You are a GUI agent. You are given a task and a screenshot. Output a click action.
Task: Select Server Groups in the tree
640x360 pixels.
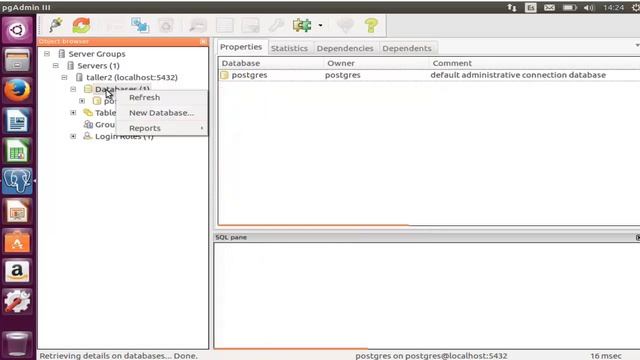[97, 54]
